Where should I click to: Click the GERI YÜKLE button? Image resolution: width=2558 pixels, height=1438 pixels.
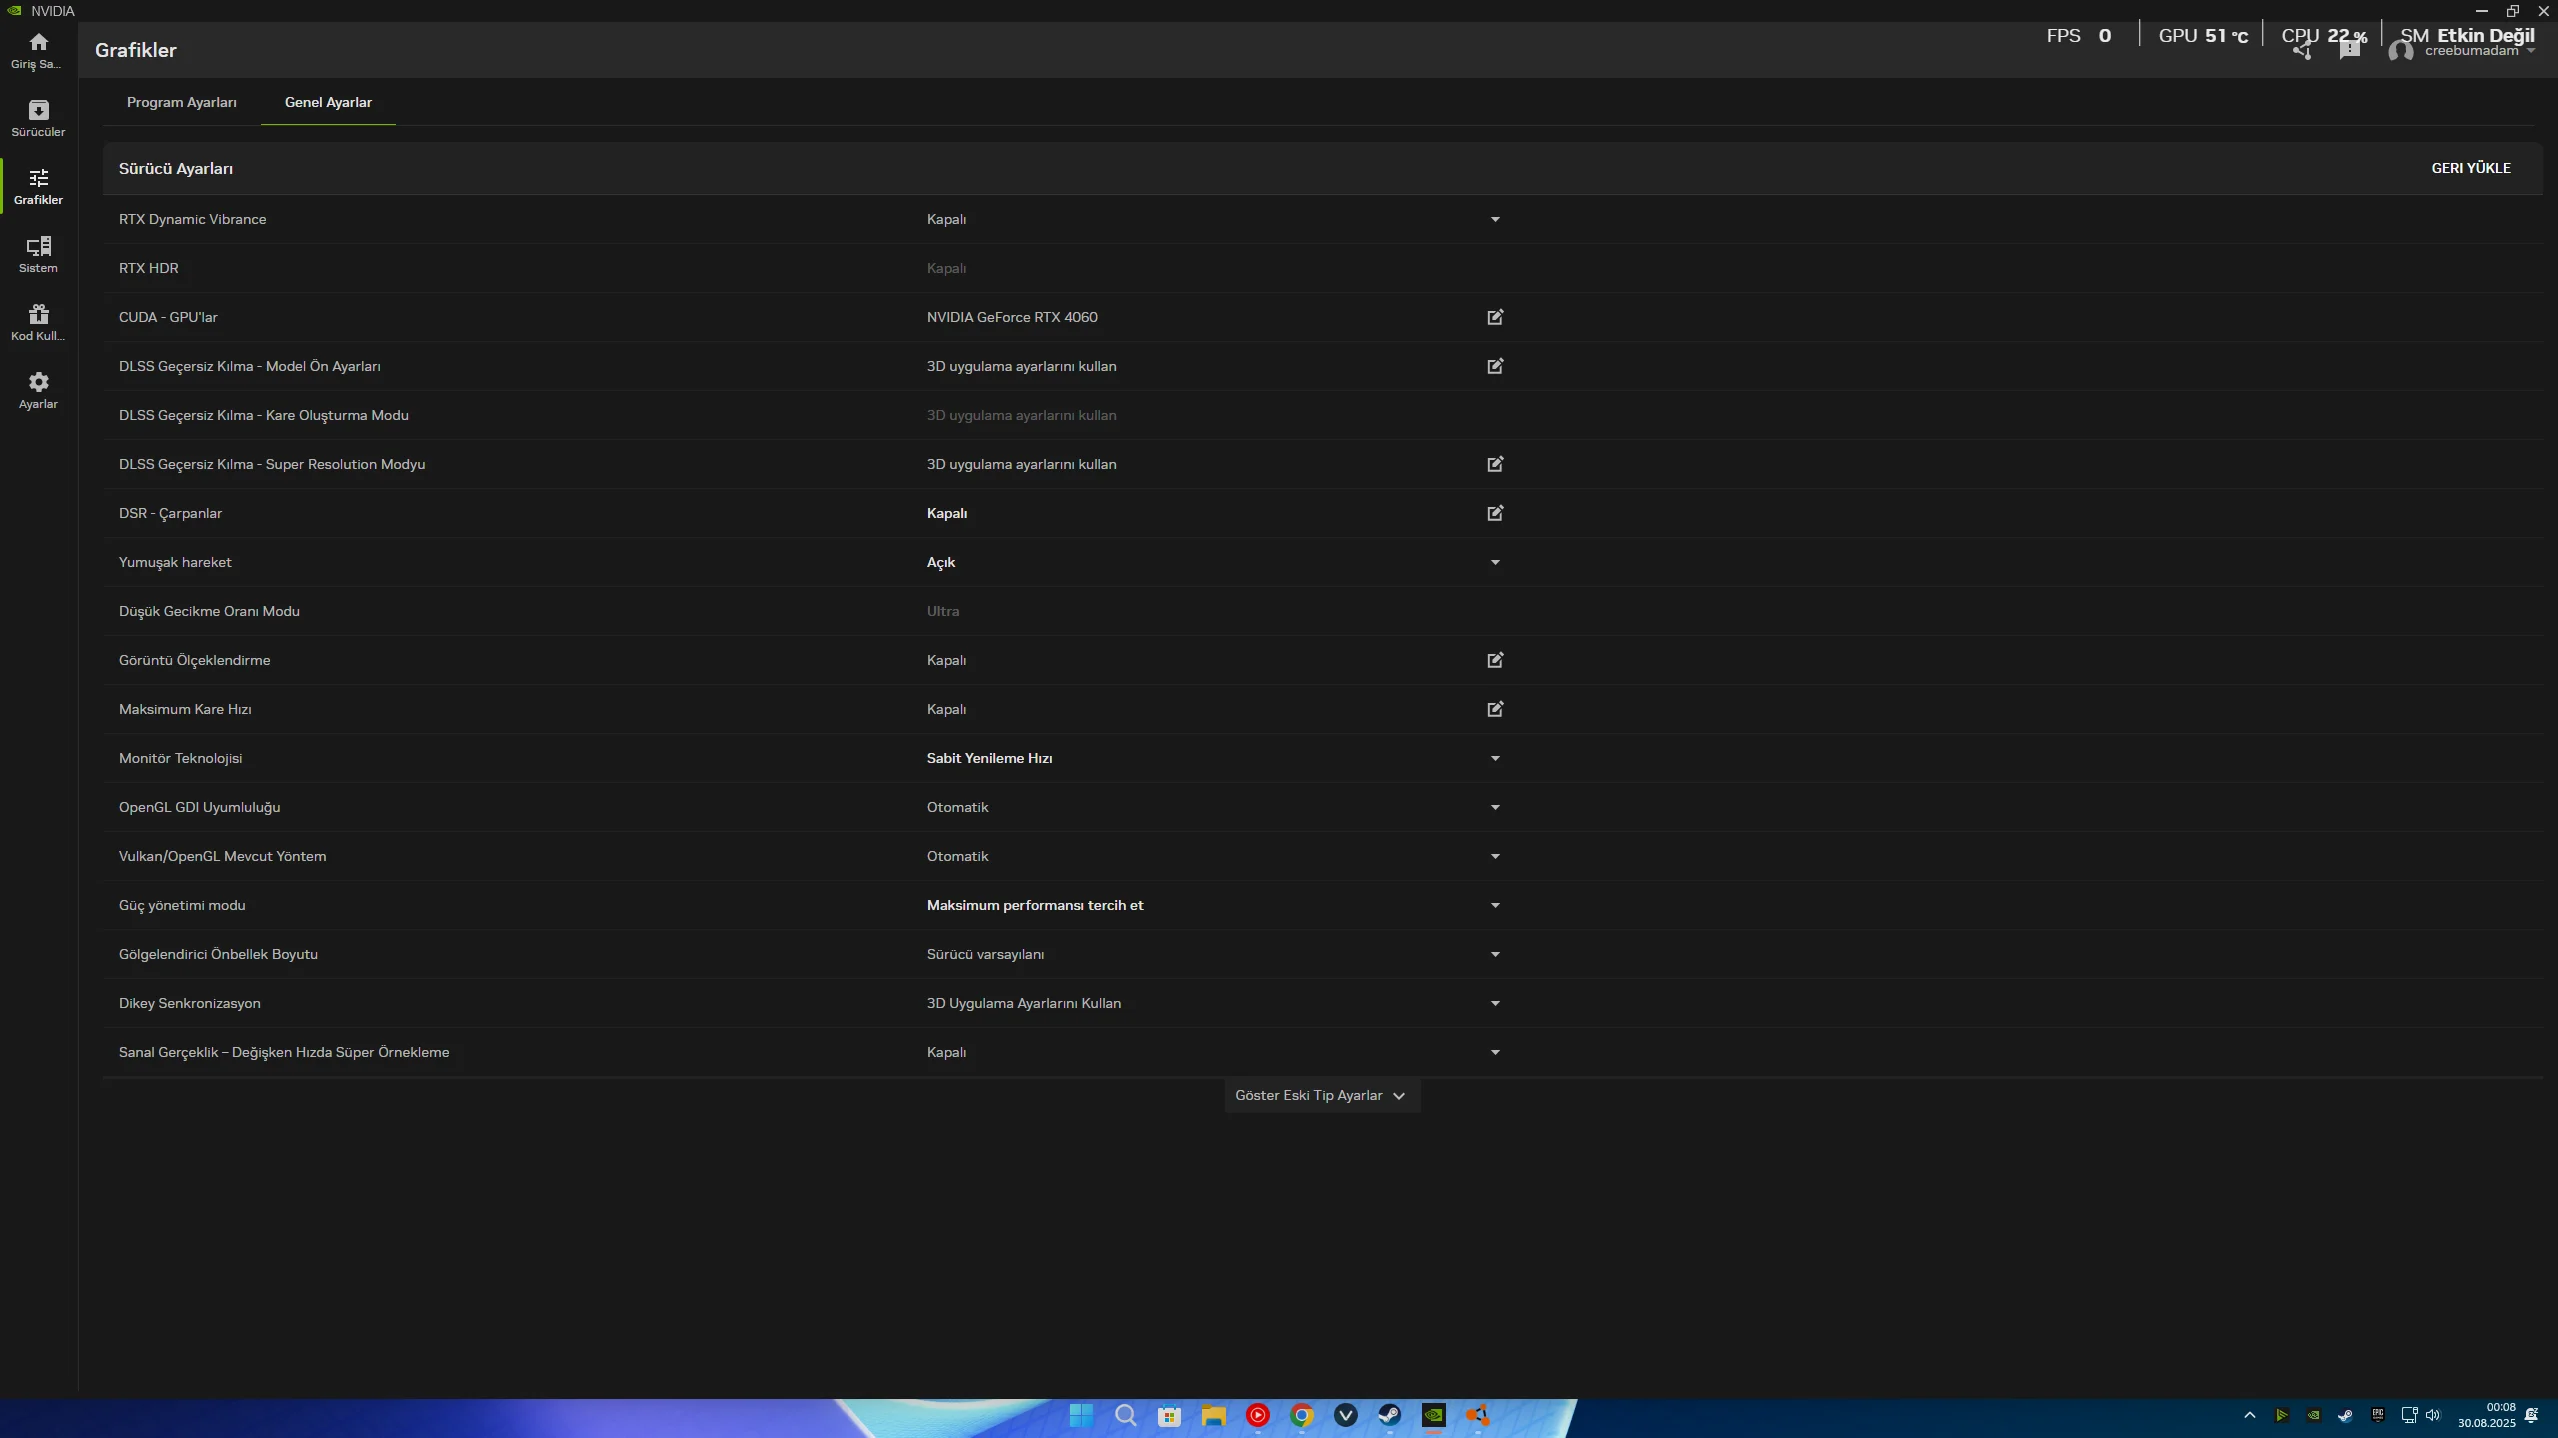click(x=2470, y=168)
